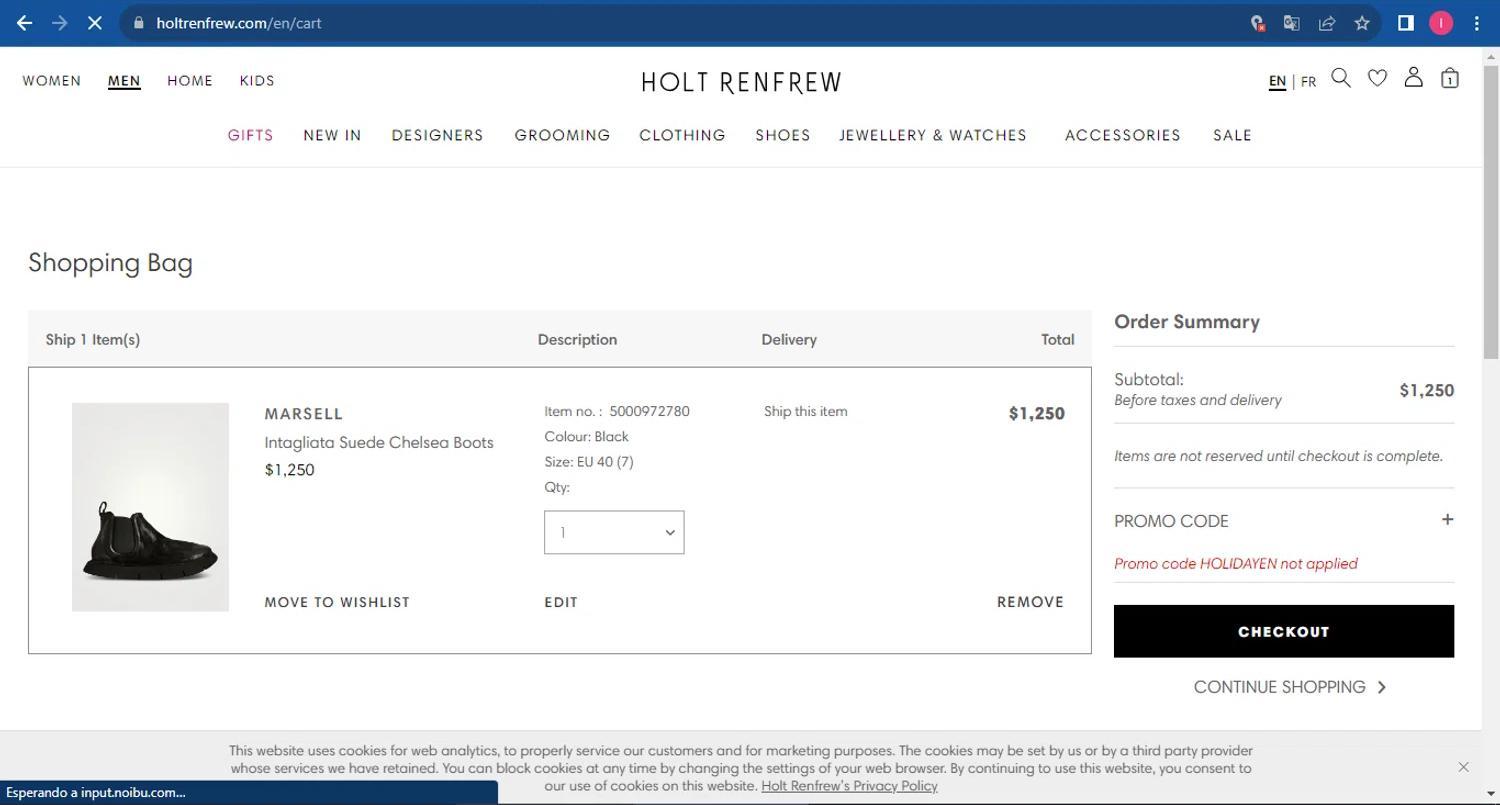Open the Shoes menu
Screen dimensions: 1500x805
[783, 135]
